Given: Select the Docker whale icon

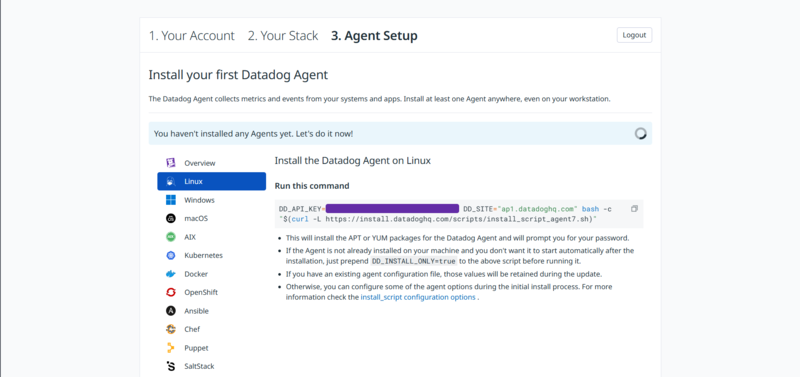Looking at the screenshot, I should 171,274.
